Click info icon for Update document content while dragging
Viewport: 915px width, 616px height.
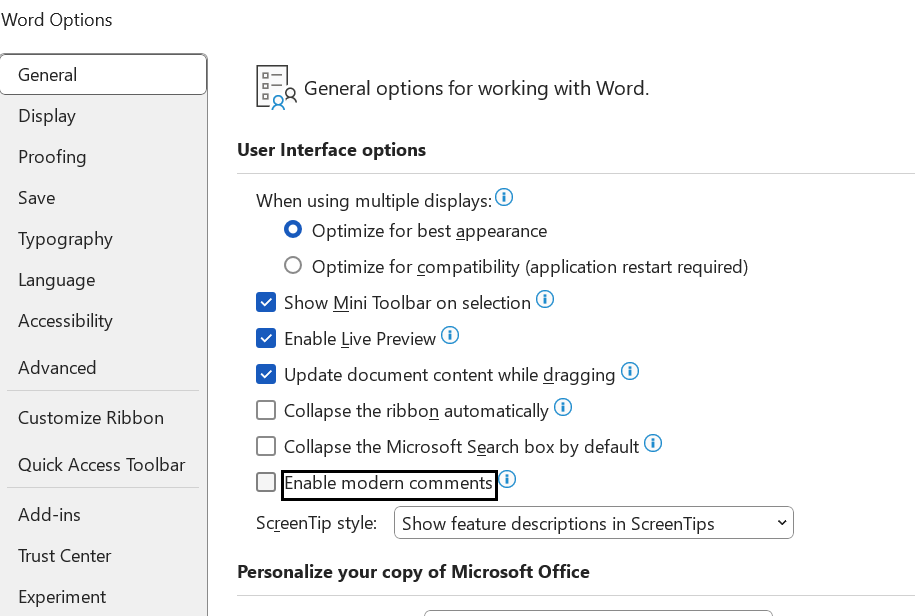(630, 372)
